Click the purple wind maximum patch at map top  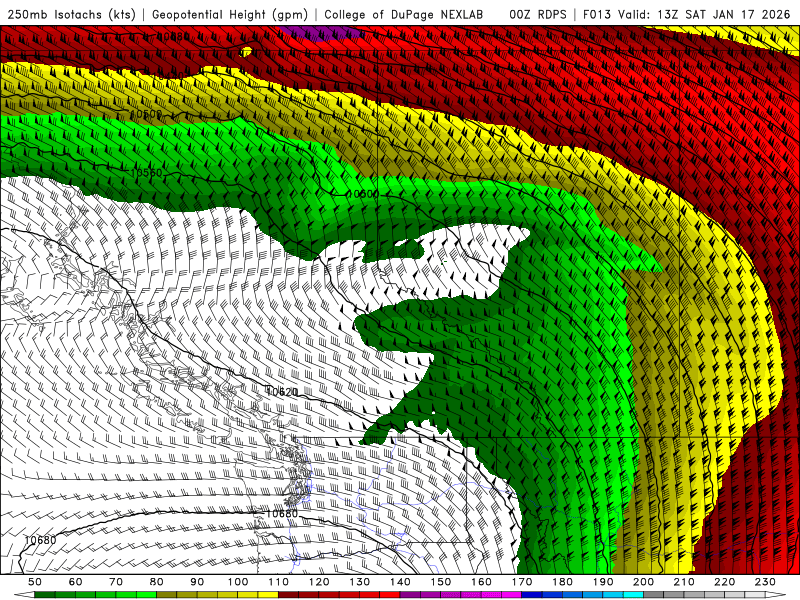[321, 33]
